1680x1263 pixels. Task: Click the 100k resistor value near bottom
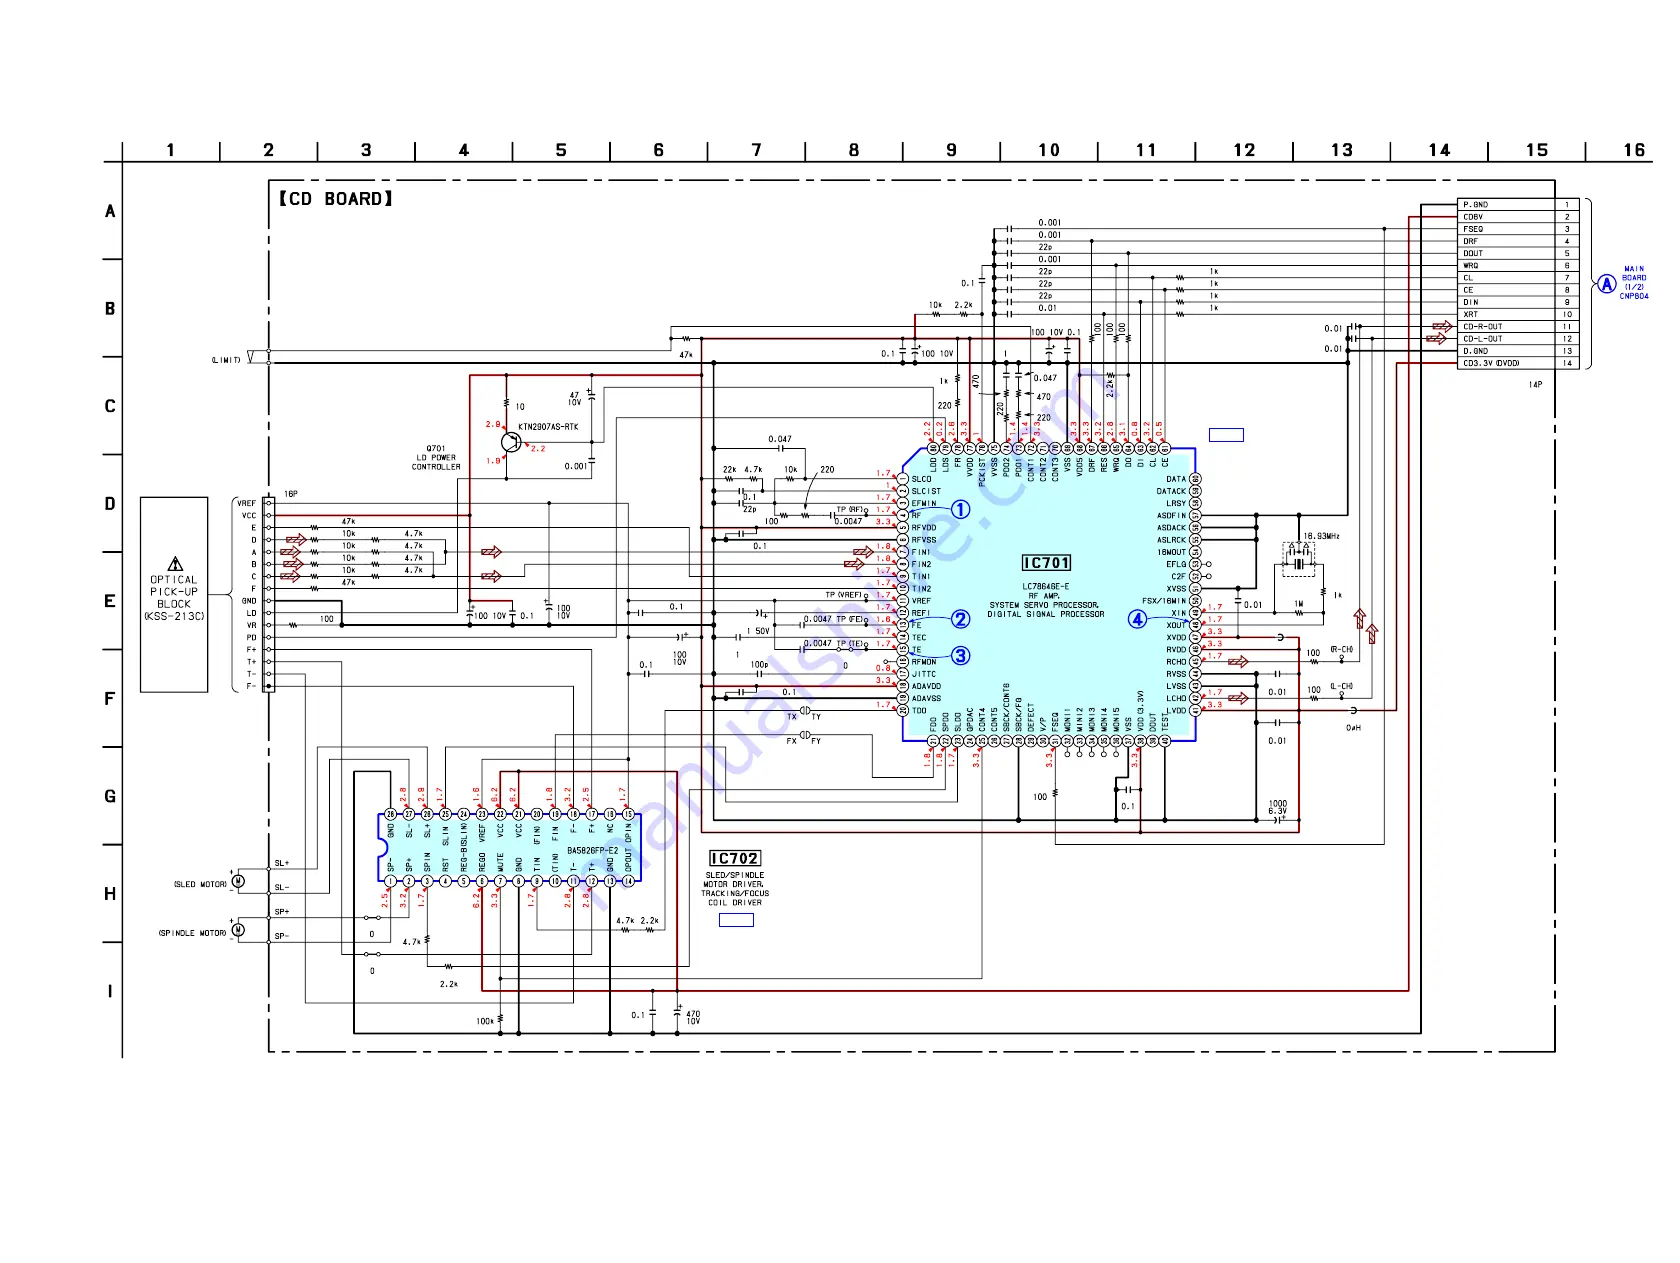485,1021
